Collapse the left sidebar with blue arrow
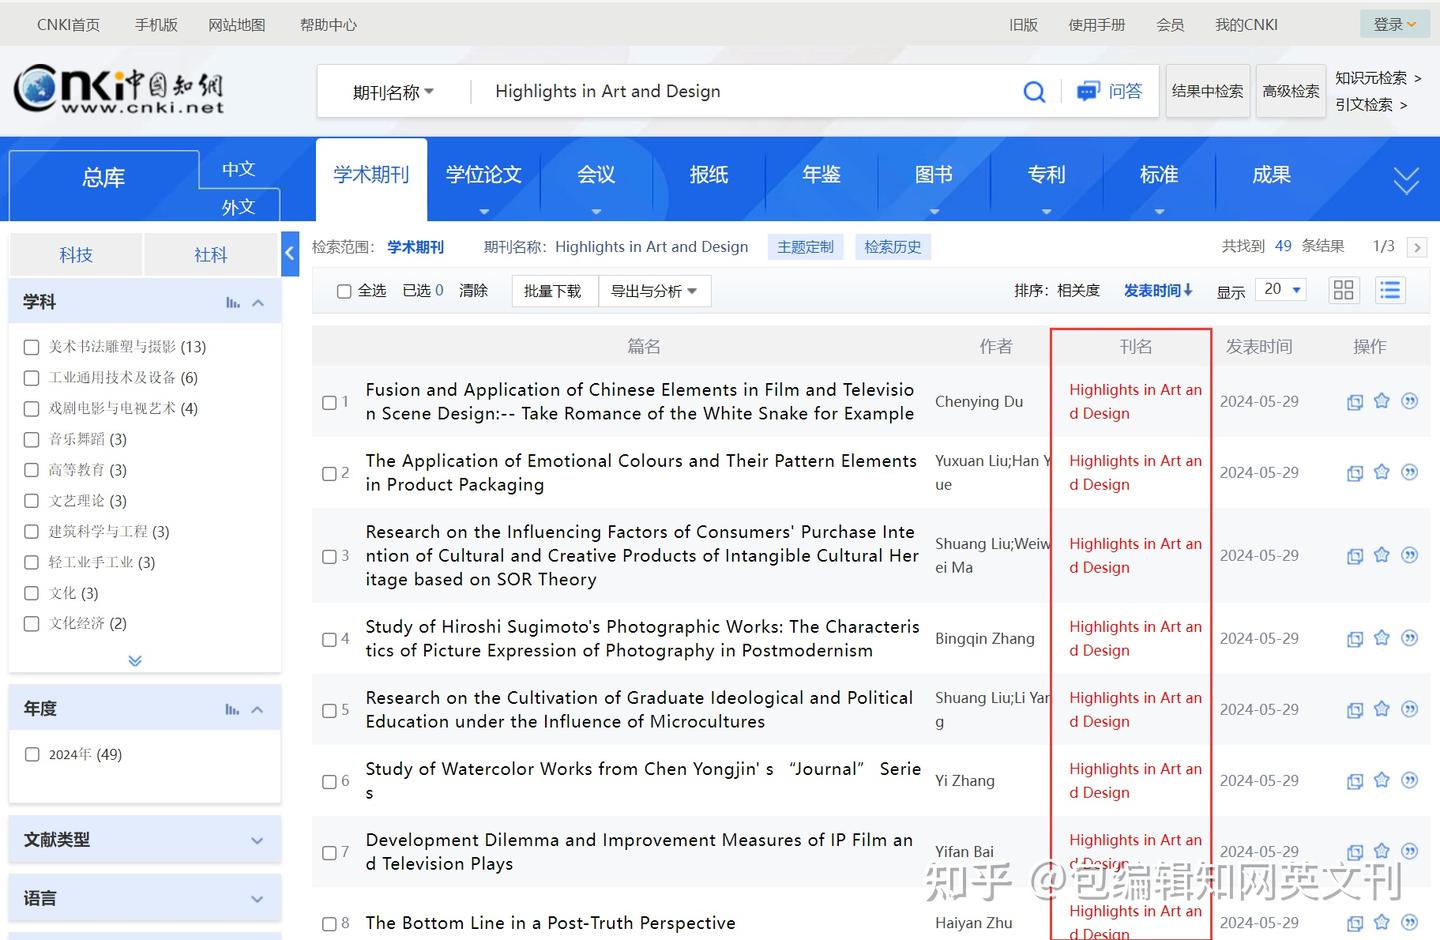The image size is (1440, 940). point(290,254)
